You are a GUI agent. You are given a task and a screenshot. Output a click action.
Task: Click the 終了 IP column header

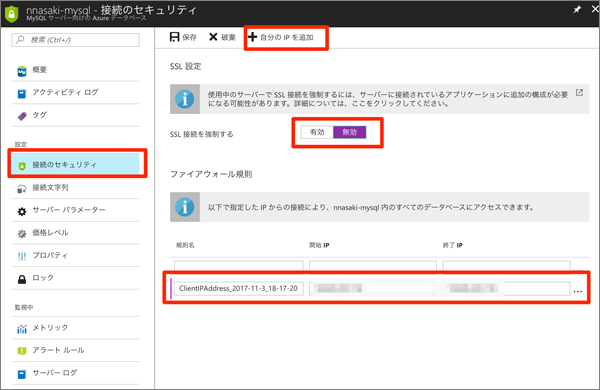point(453,245)
